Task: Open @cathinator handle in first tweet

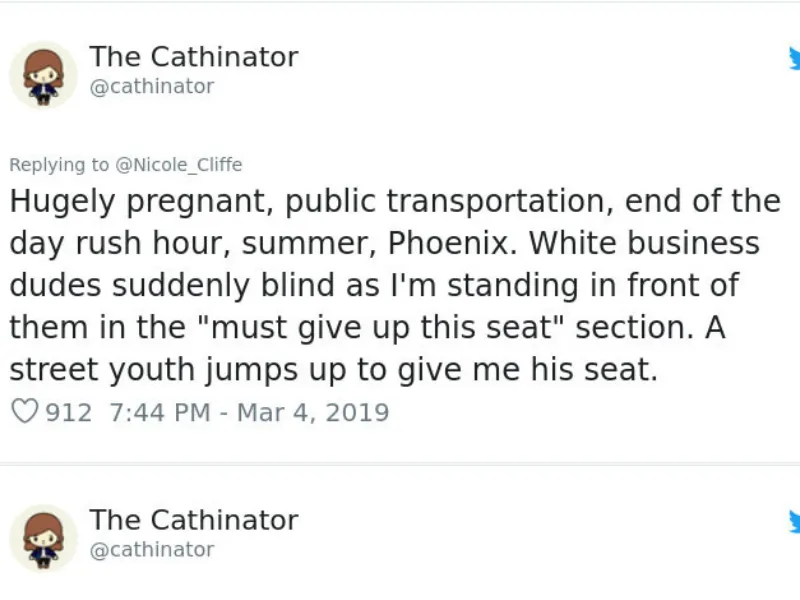Action: coord(152,86)
